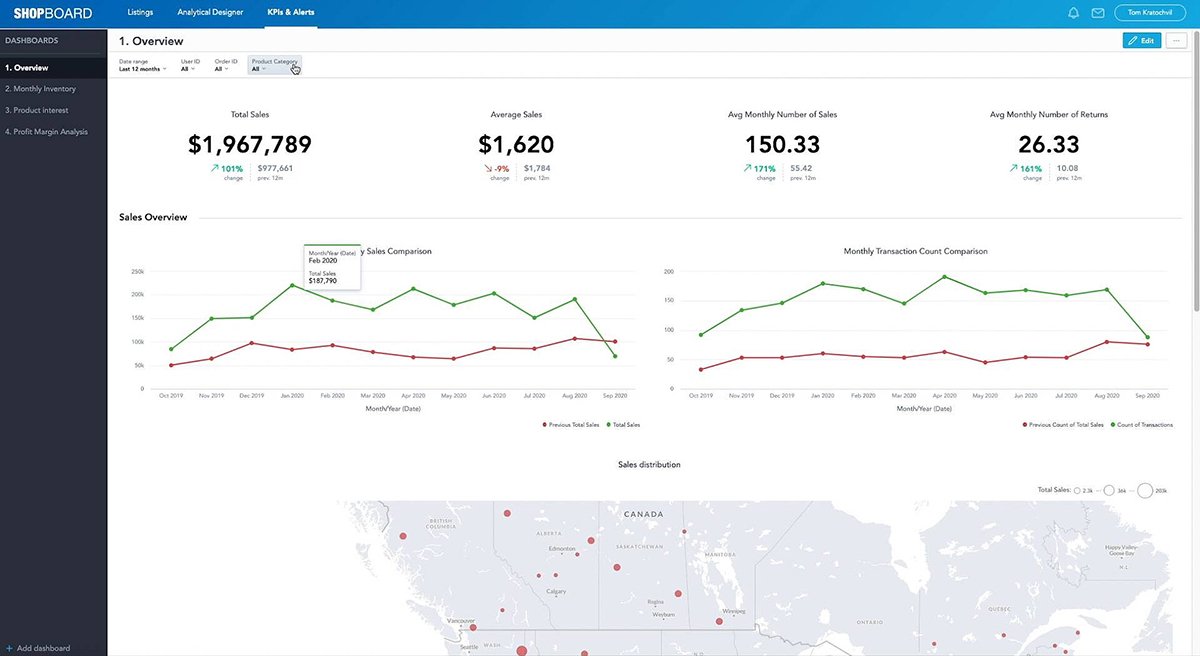Open the notifications bell

[x=1072, y=12]
